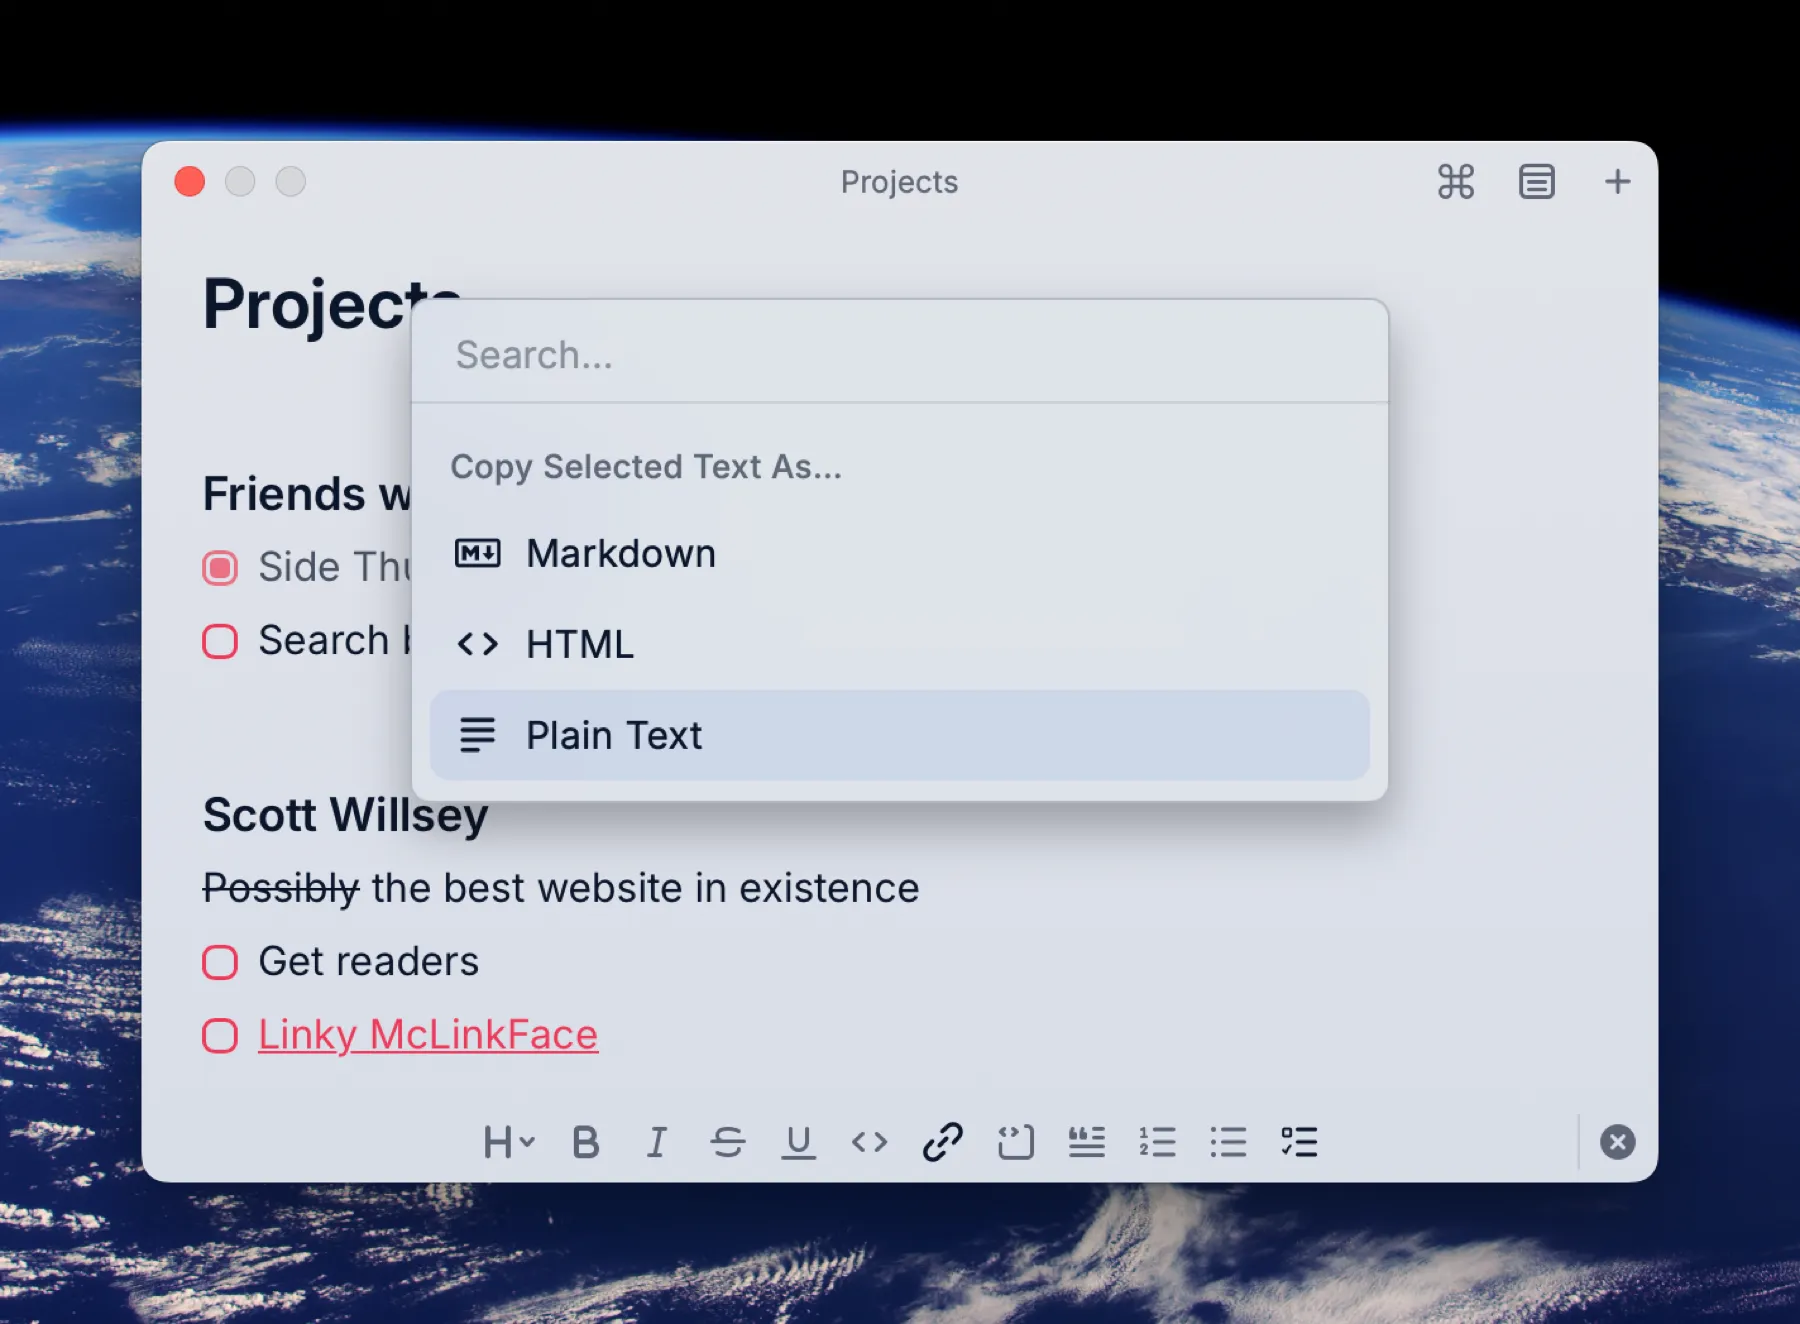Toggle bold formatting in the toolbar
This screenshot has height=1324, width=1800.
(587, 1141)
